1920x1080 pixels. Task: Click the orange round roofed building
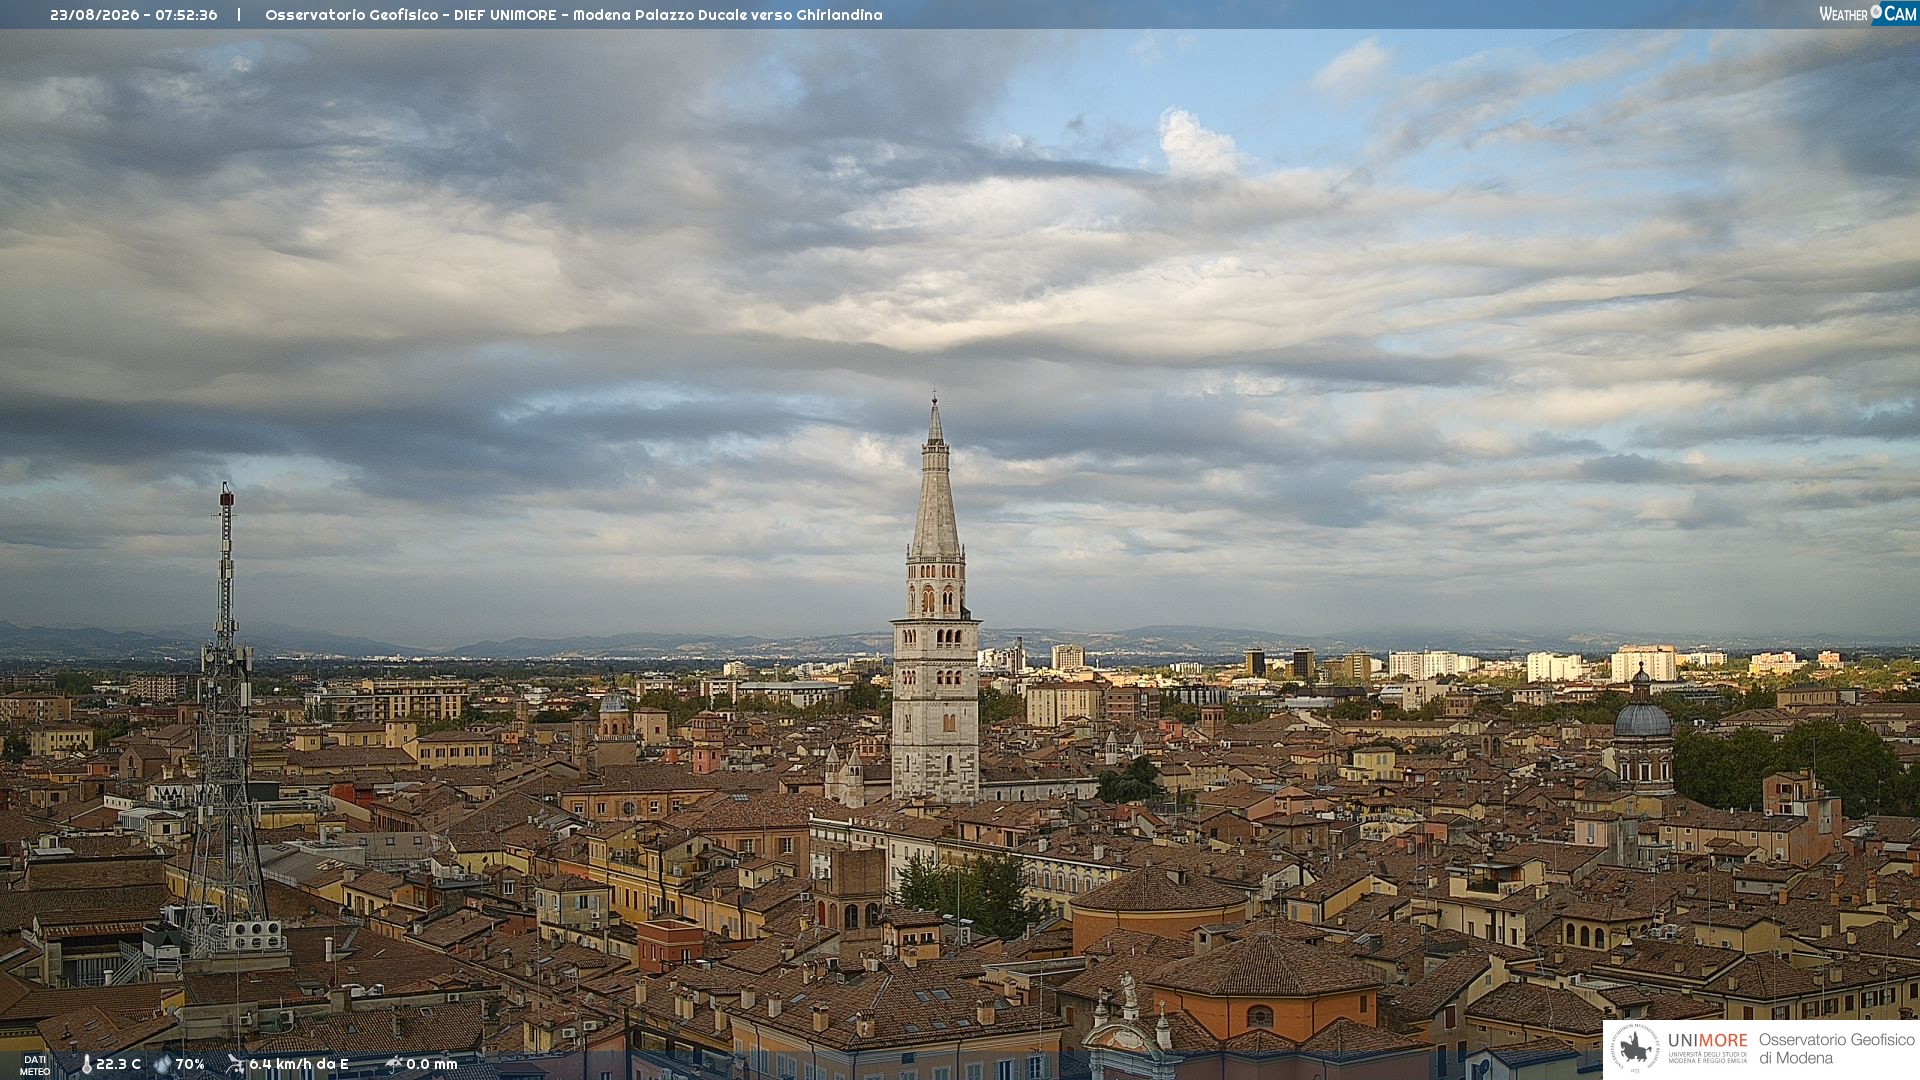[1160, 908]
